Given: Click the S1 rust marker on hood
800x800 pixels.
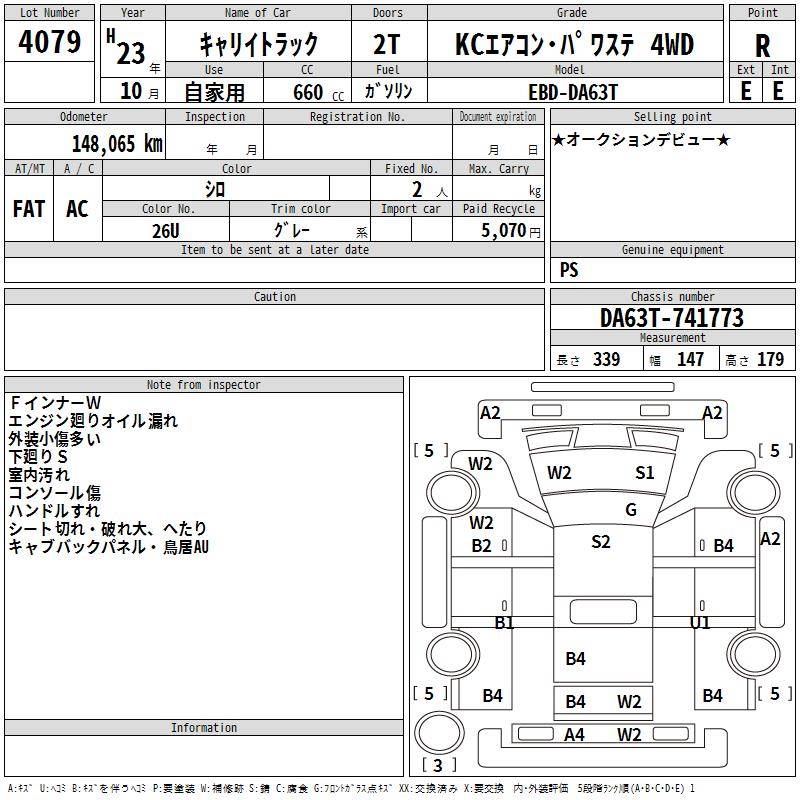Looking at the screenshot, I should (644, 473).
